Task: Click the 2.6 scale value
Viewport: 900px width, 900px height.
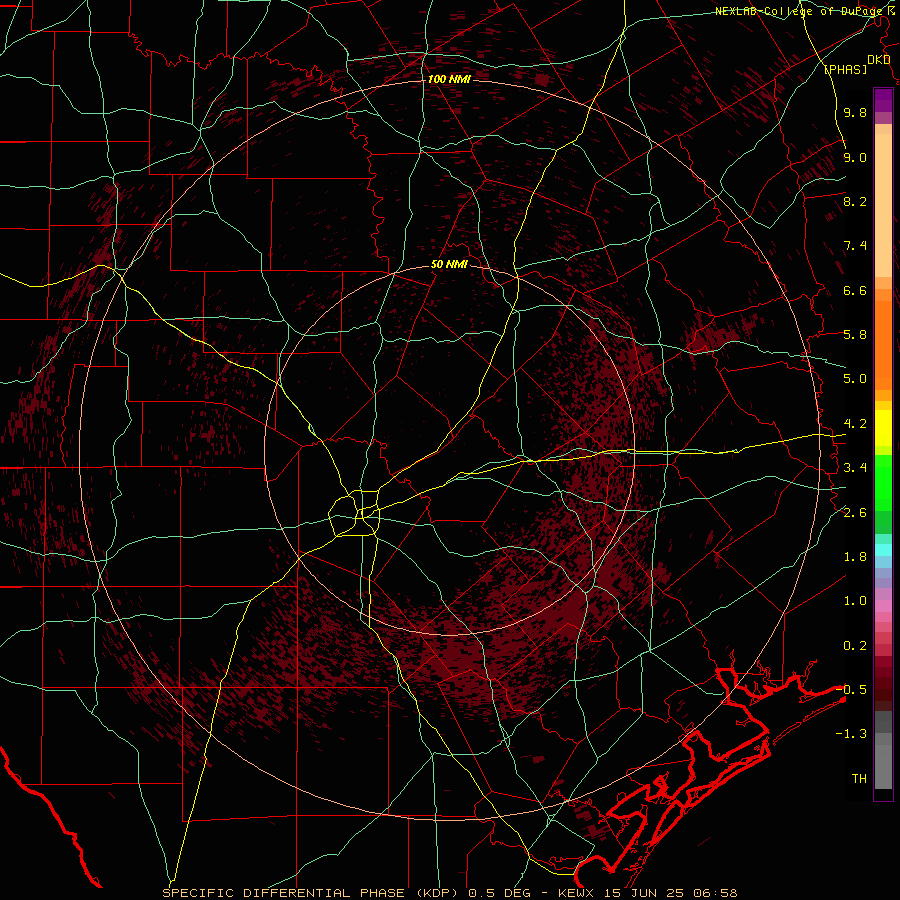Action: point(855,513)
